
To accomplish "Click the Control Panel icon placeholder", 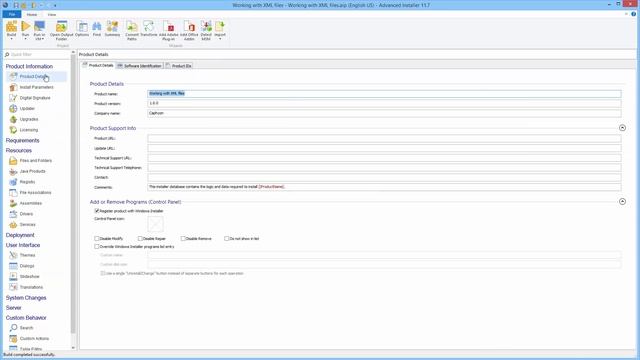I will coord(156,224).
